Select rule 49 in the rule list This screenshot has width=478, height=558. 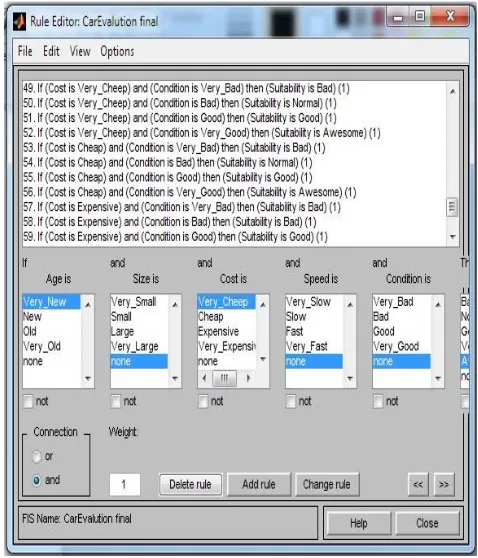point(186,88)
